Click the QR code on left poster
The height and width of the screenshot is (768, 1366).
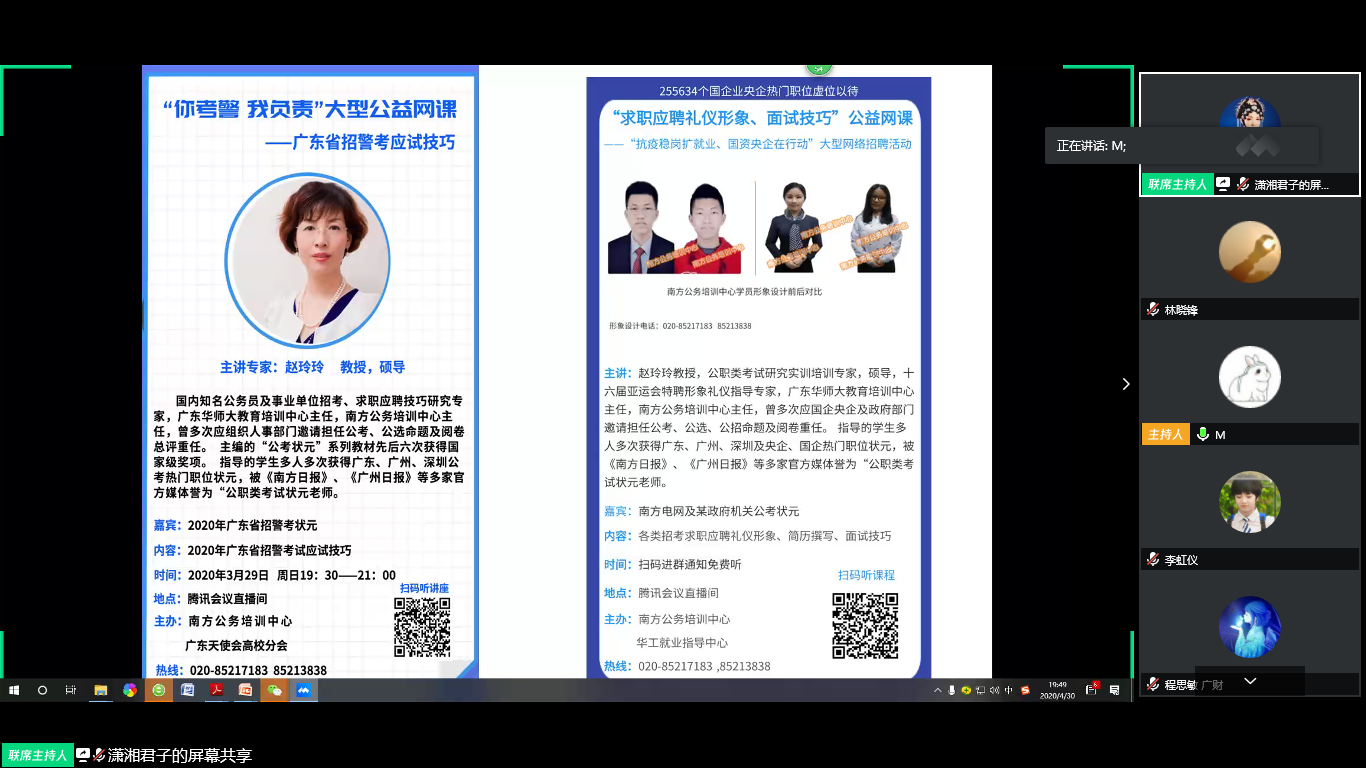point(422,627)
